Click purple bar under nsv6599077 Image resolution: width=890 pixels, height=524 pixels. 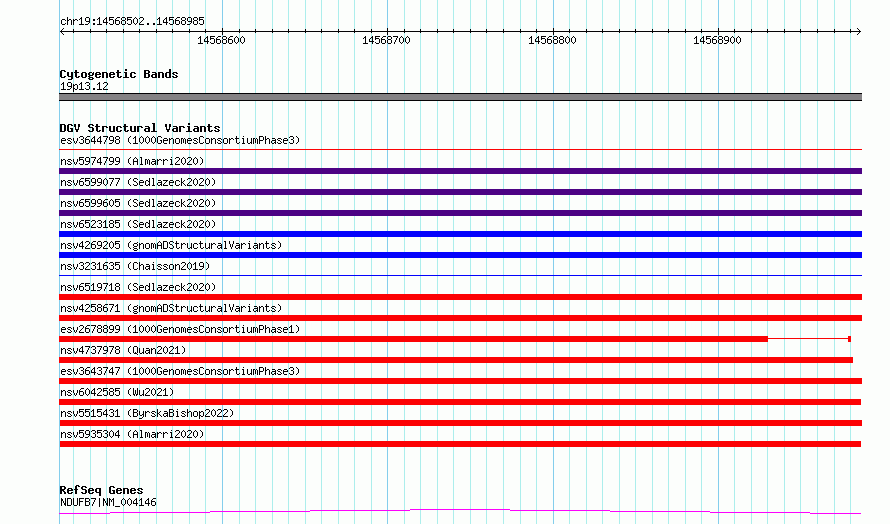[x=460, y=192]
